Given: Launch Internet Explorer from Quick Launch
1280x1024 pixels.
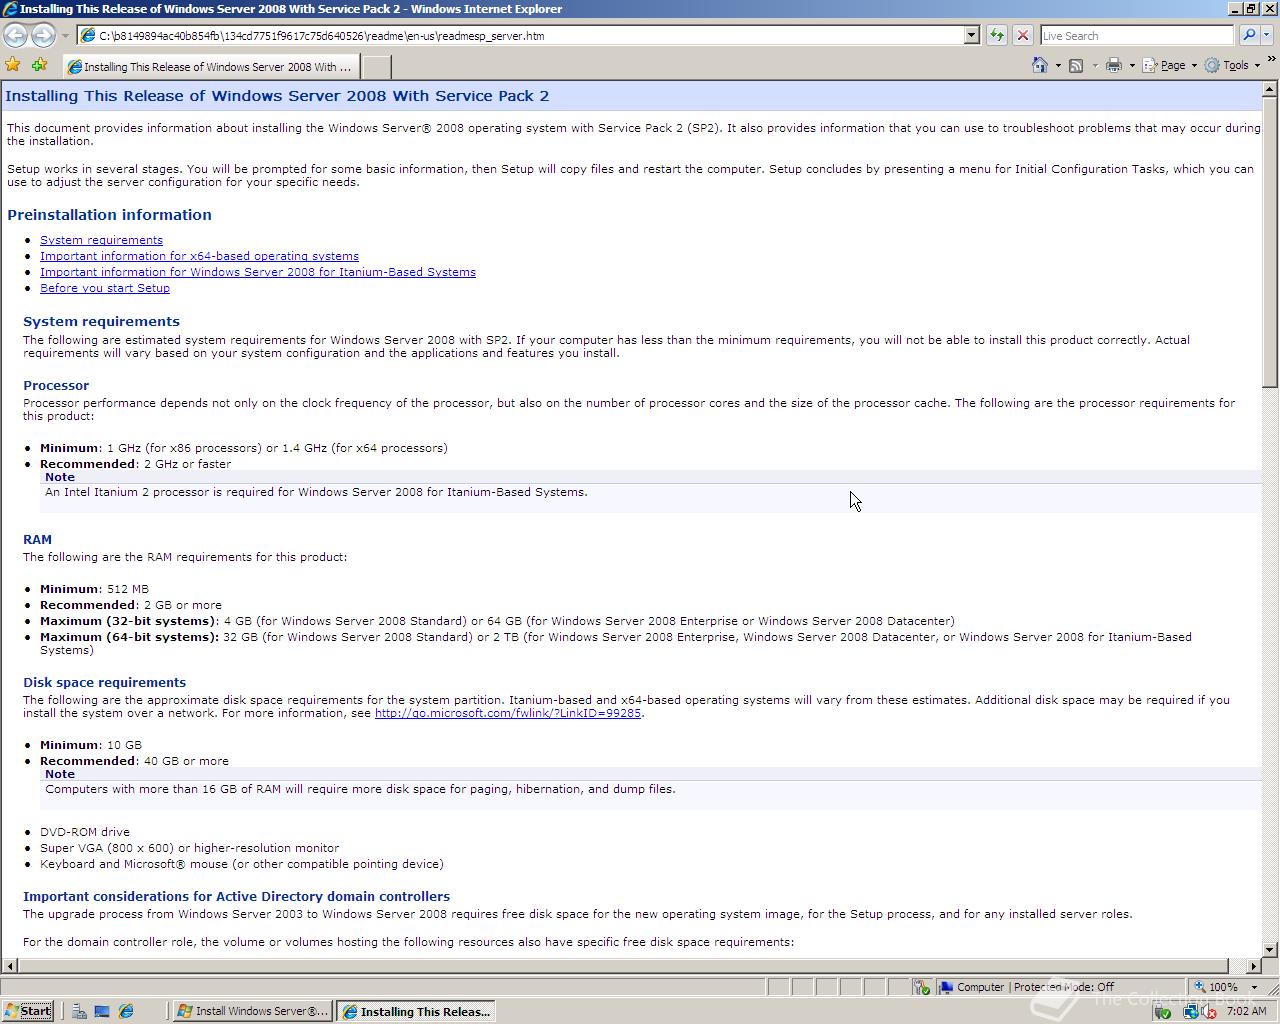Looking at the screenshot, I should [x=126, y=1011].
